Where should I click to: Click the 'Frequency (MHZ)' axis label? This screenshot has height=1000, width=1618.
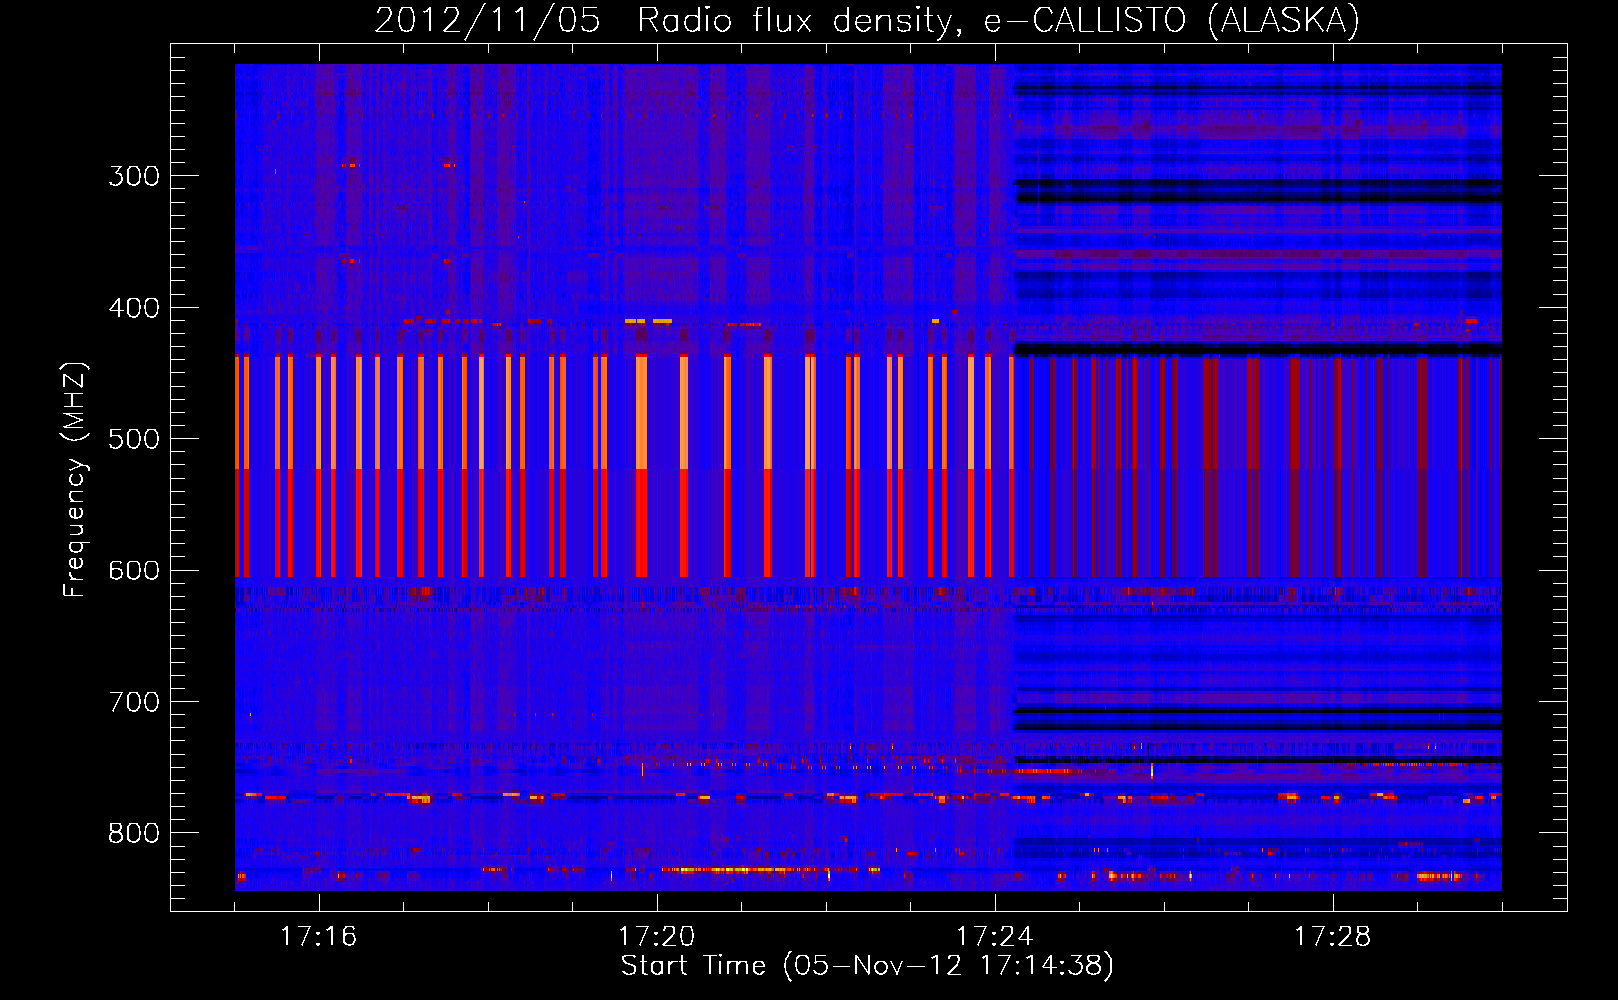[76, 480]
